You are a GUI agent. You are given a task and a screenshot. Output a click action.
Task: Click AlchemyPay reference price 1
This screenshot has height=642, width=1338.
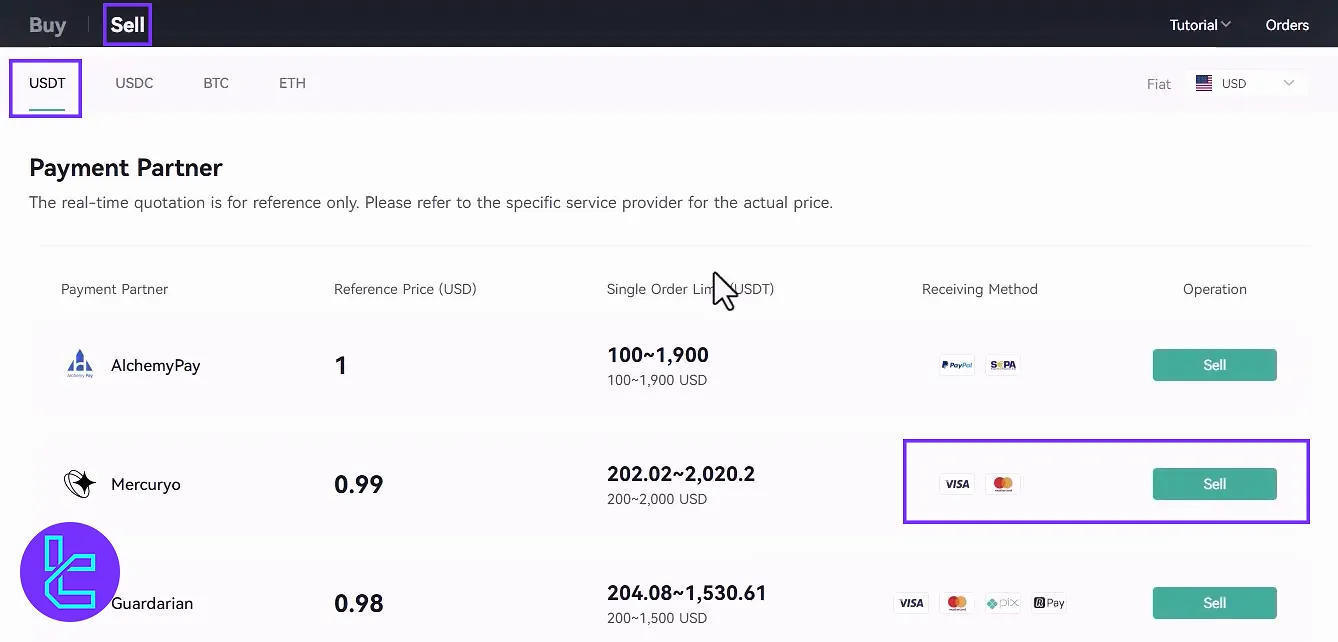click(341, 366)
